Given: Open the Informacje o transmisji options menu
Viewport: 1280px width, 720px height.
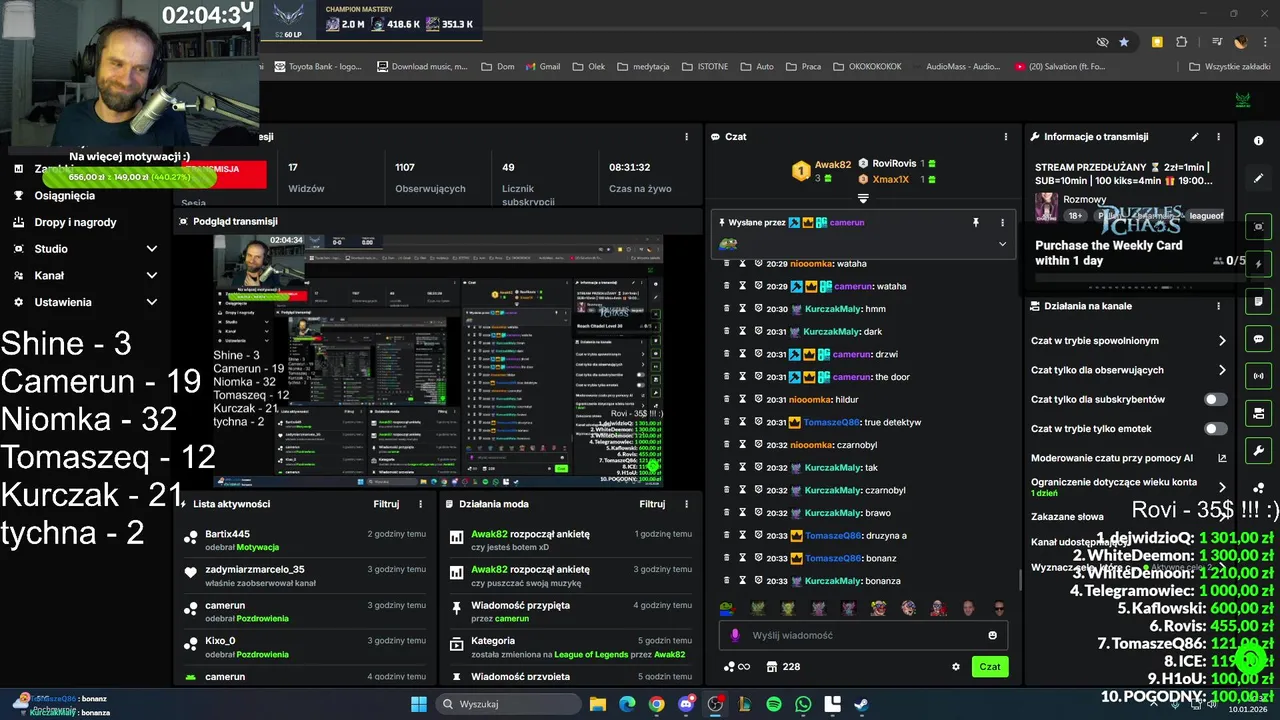Looking at the screenshot, I should tap(1218, 137).
